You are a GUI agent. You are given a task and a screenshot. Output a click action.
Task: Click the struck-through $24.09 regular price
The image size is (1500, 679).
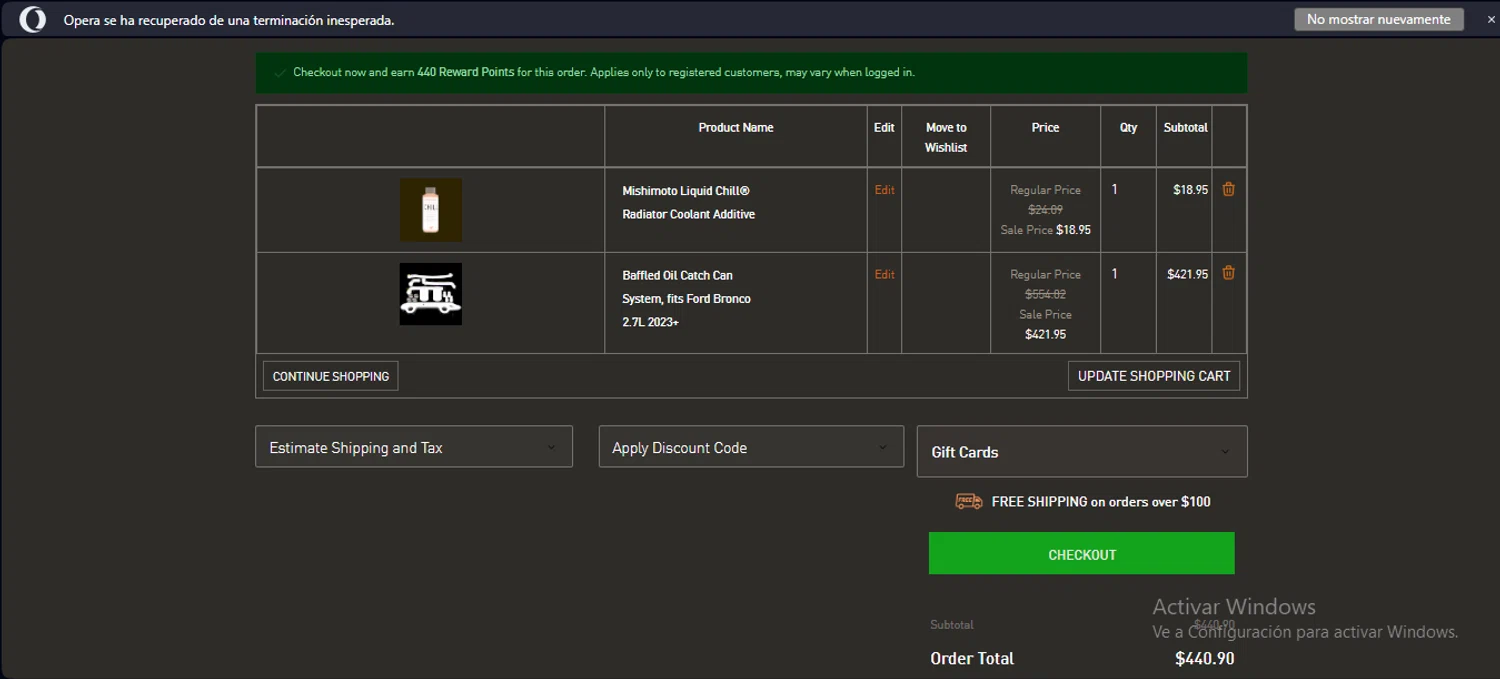point(1045,210)
